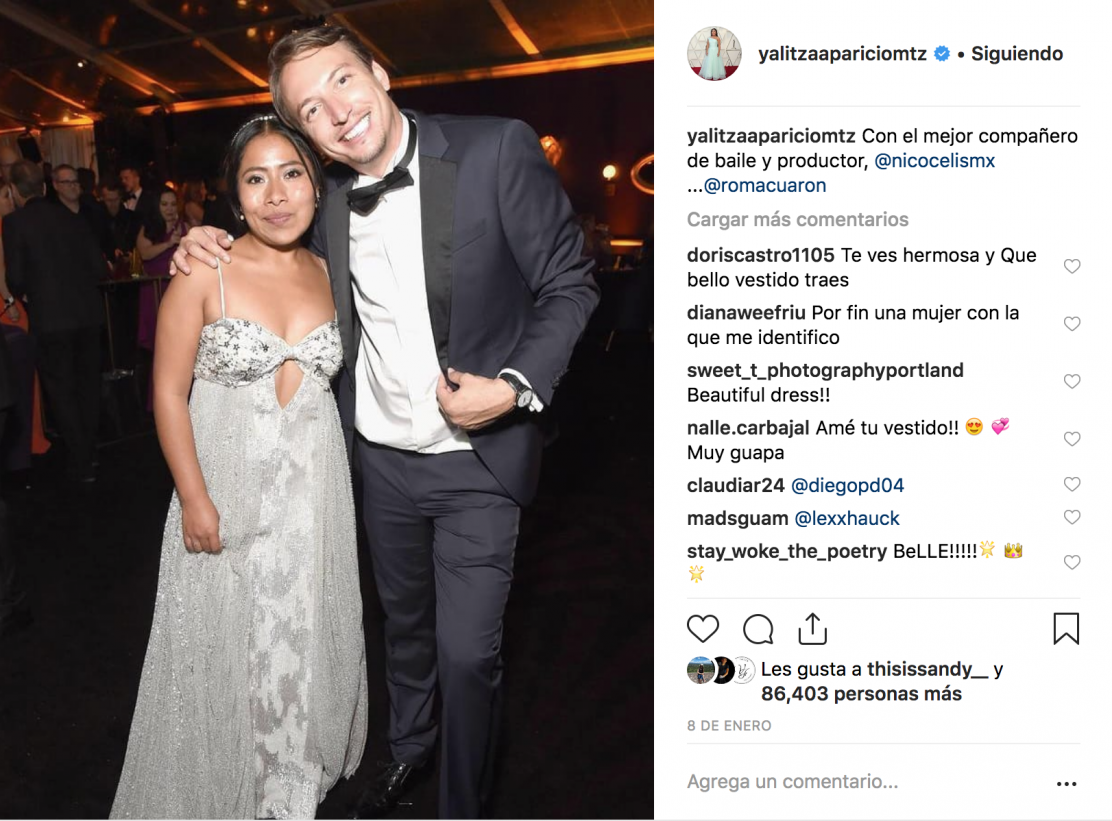Image resolution: width=1112 pixels, height=821 pixels.
Task: Open the @diegopd04 tagged profile
Action: tap(847, 486)
